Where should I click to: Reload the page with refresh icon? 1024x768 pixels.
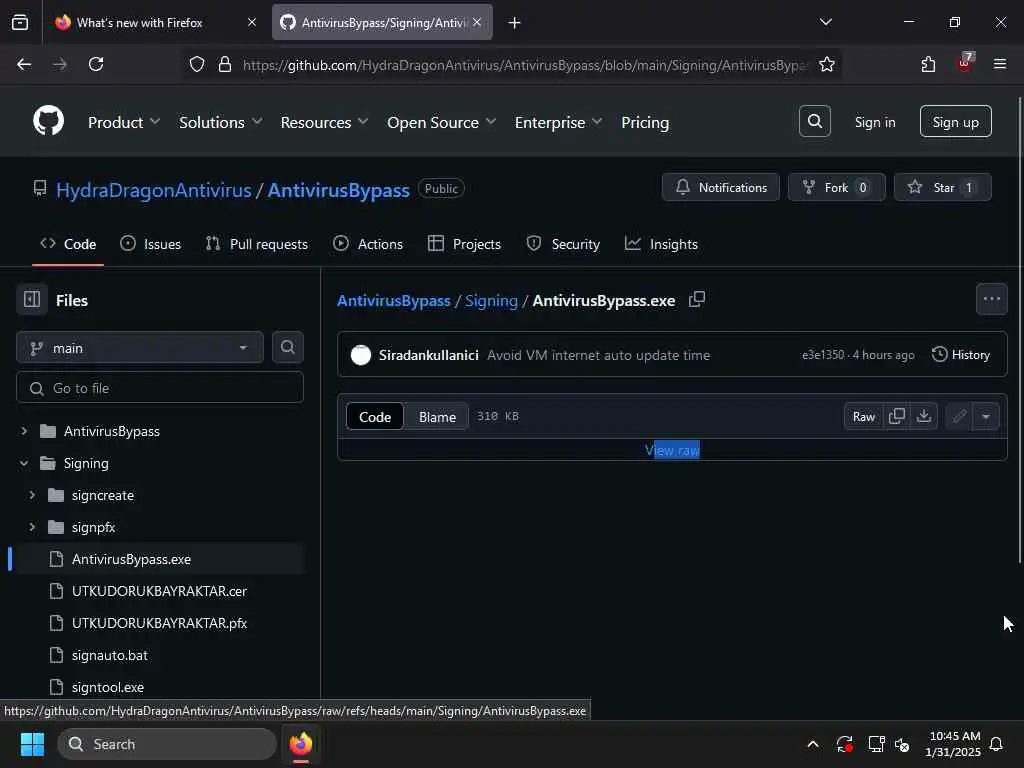click(96, 64)
